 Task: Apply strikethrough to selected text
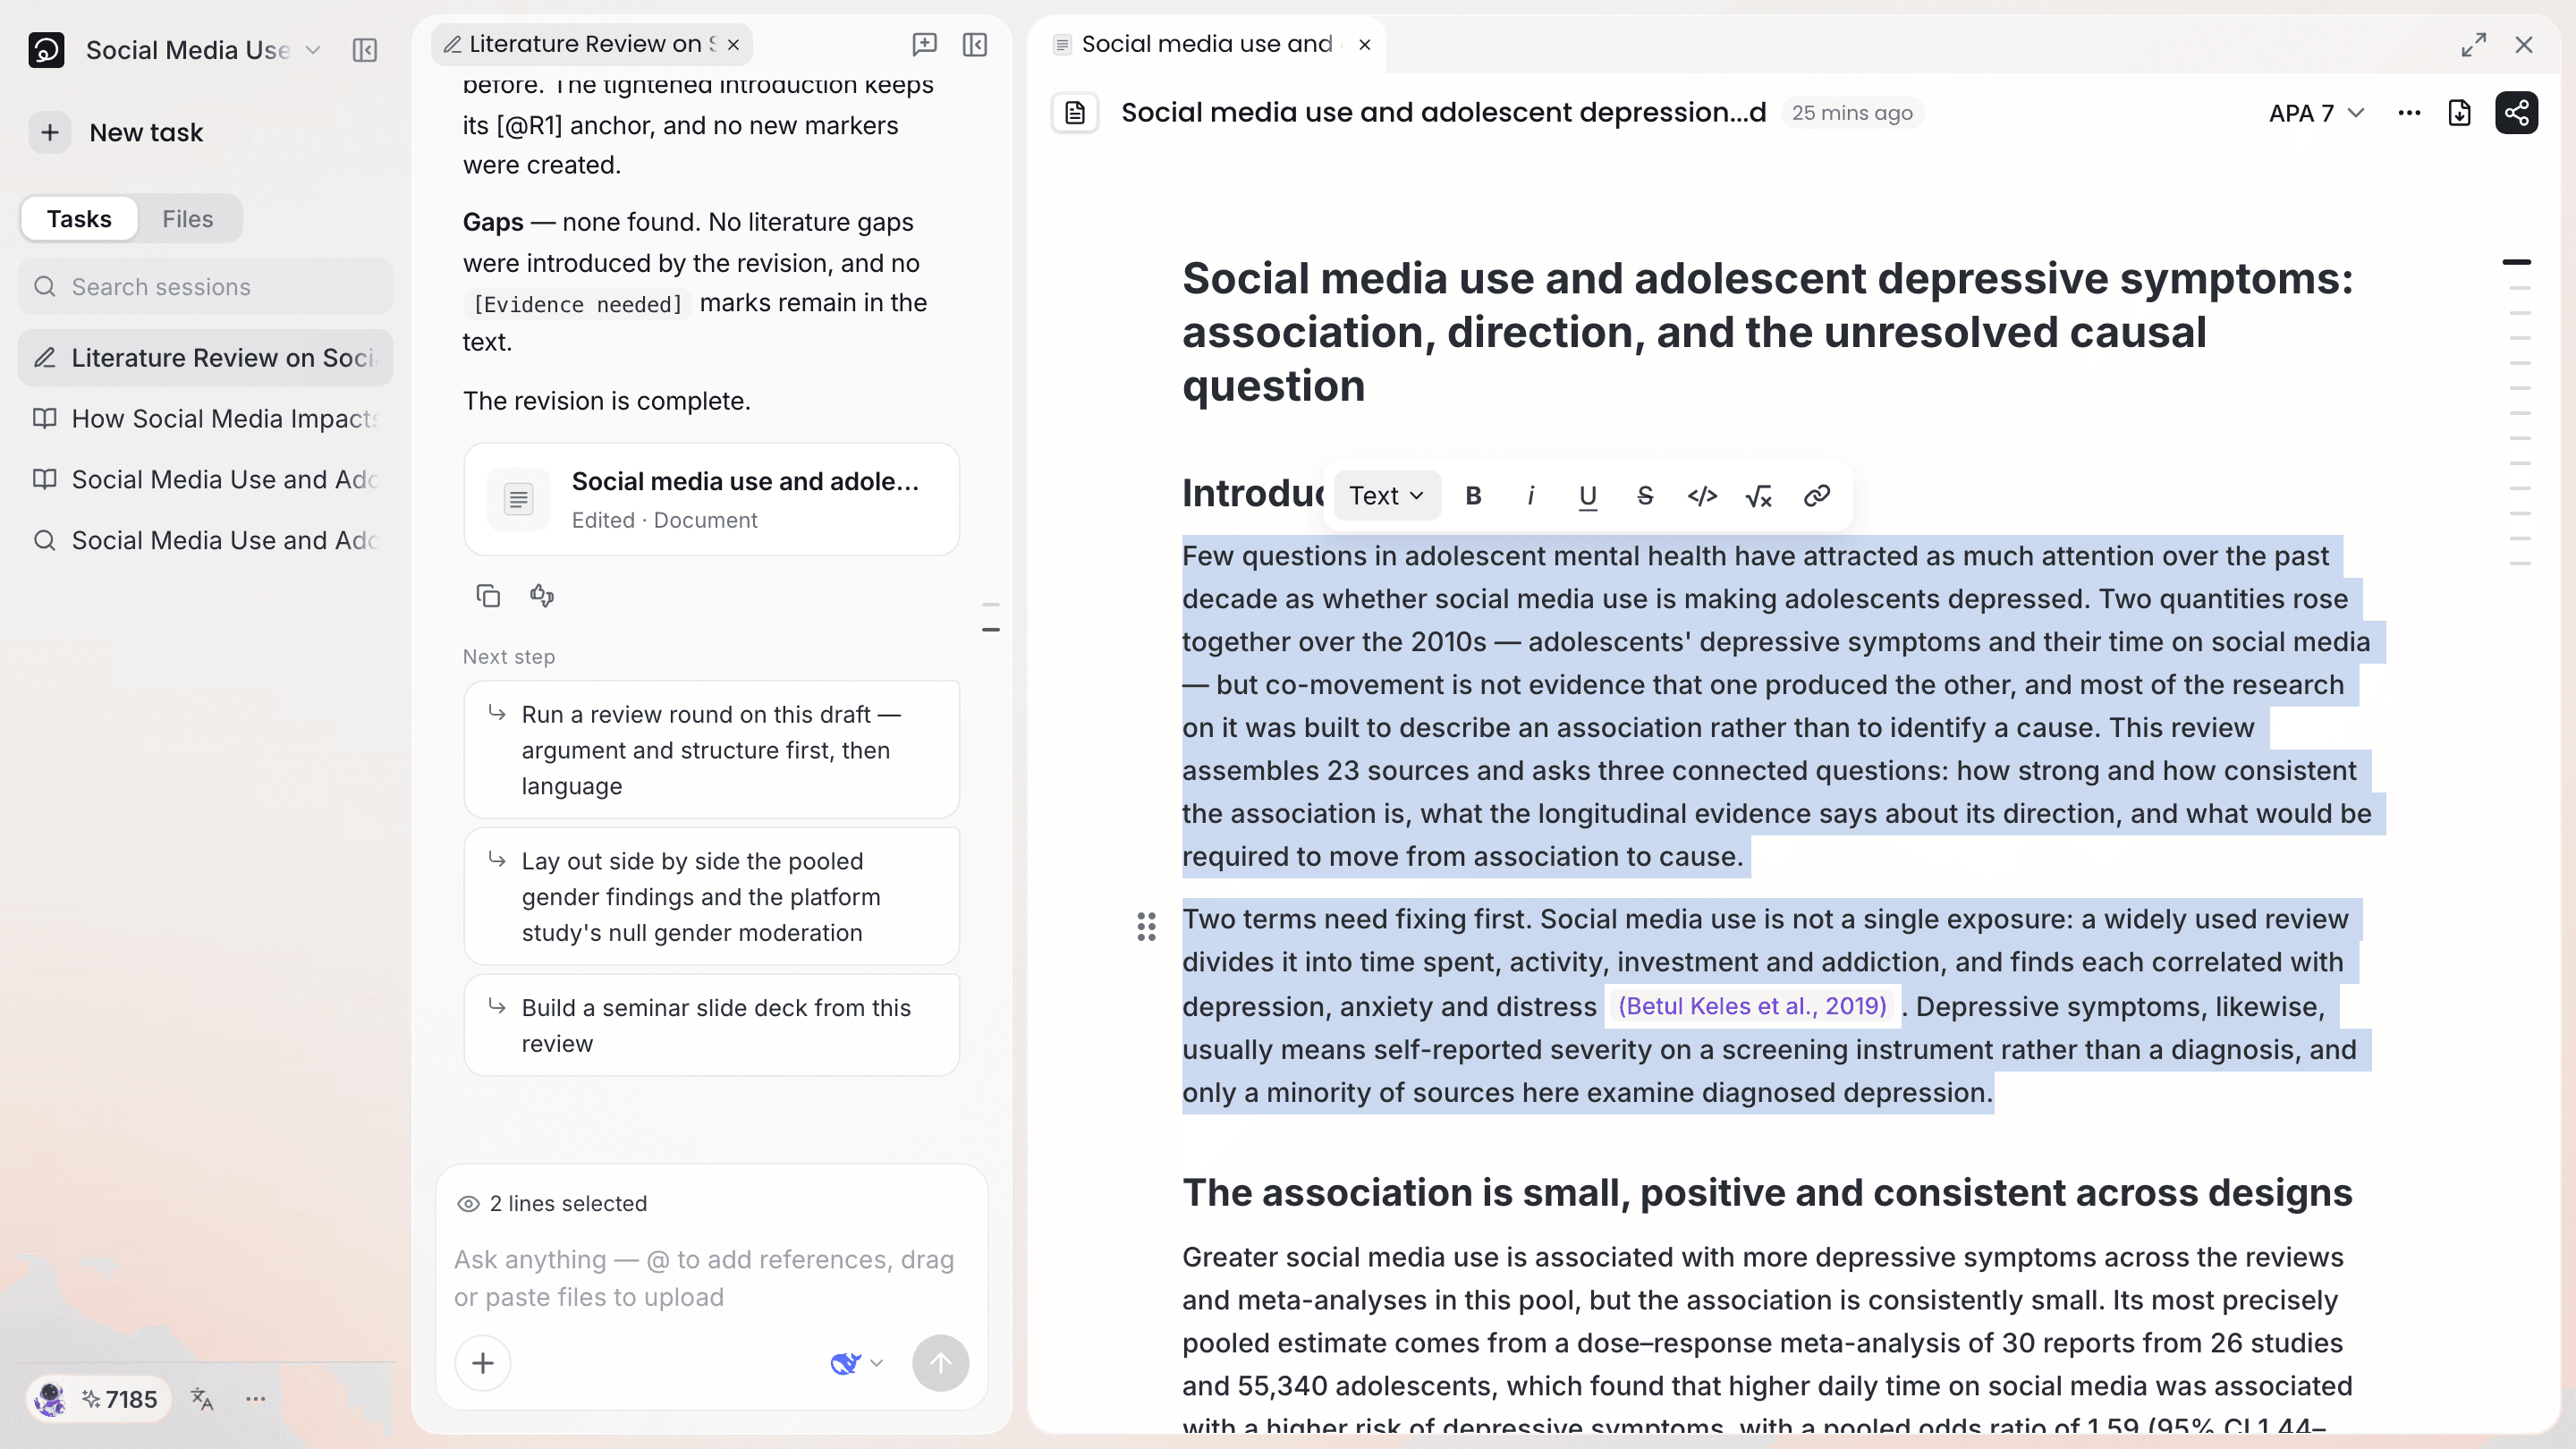(1645, 495)
